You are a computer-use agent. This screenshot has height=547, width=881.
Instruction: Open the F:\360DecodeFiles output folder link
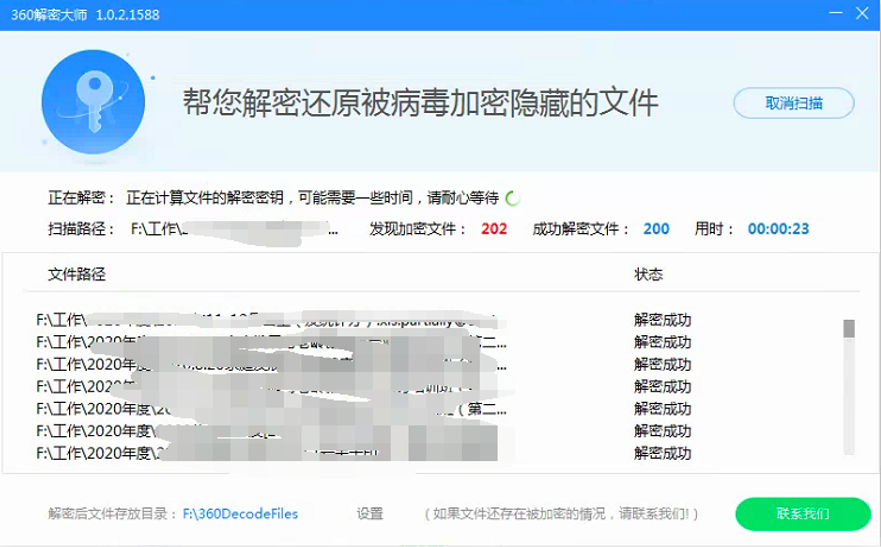[x=240, y=514]
